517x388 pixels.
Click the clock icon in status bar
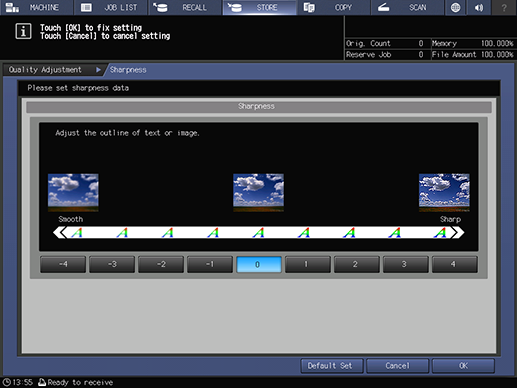tap(7, 382)
